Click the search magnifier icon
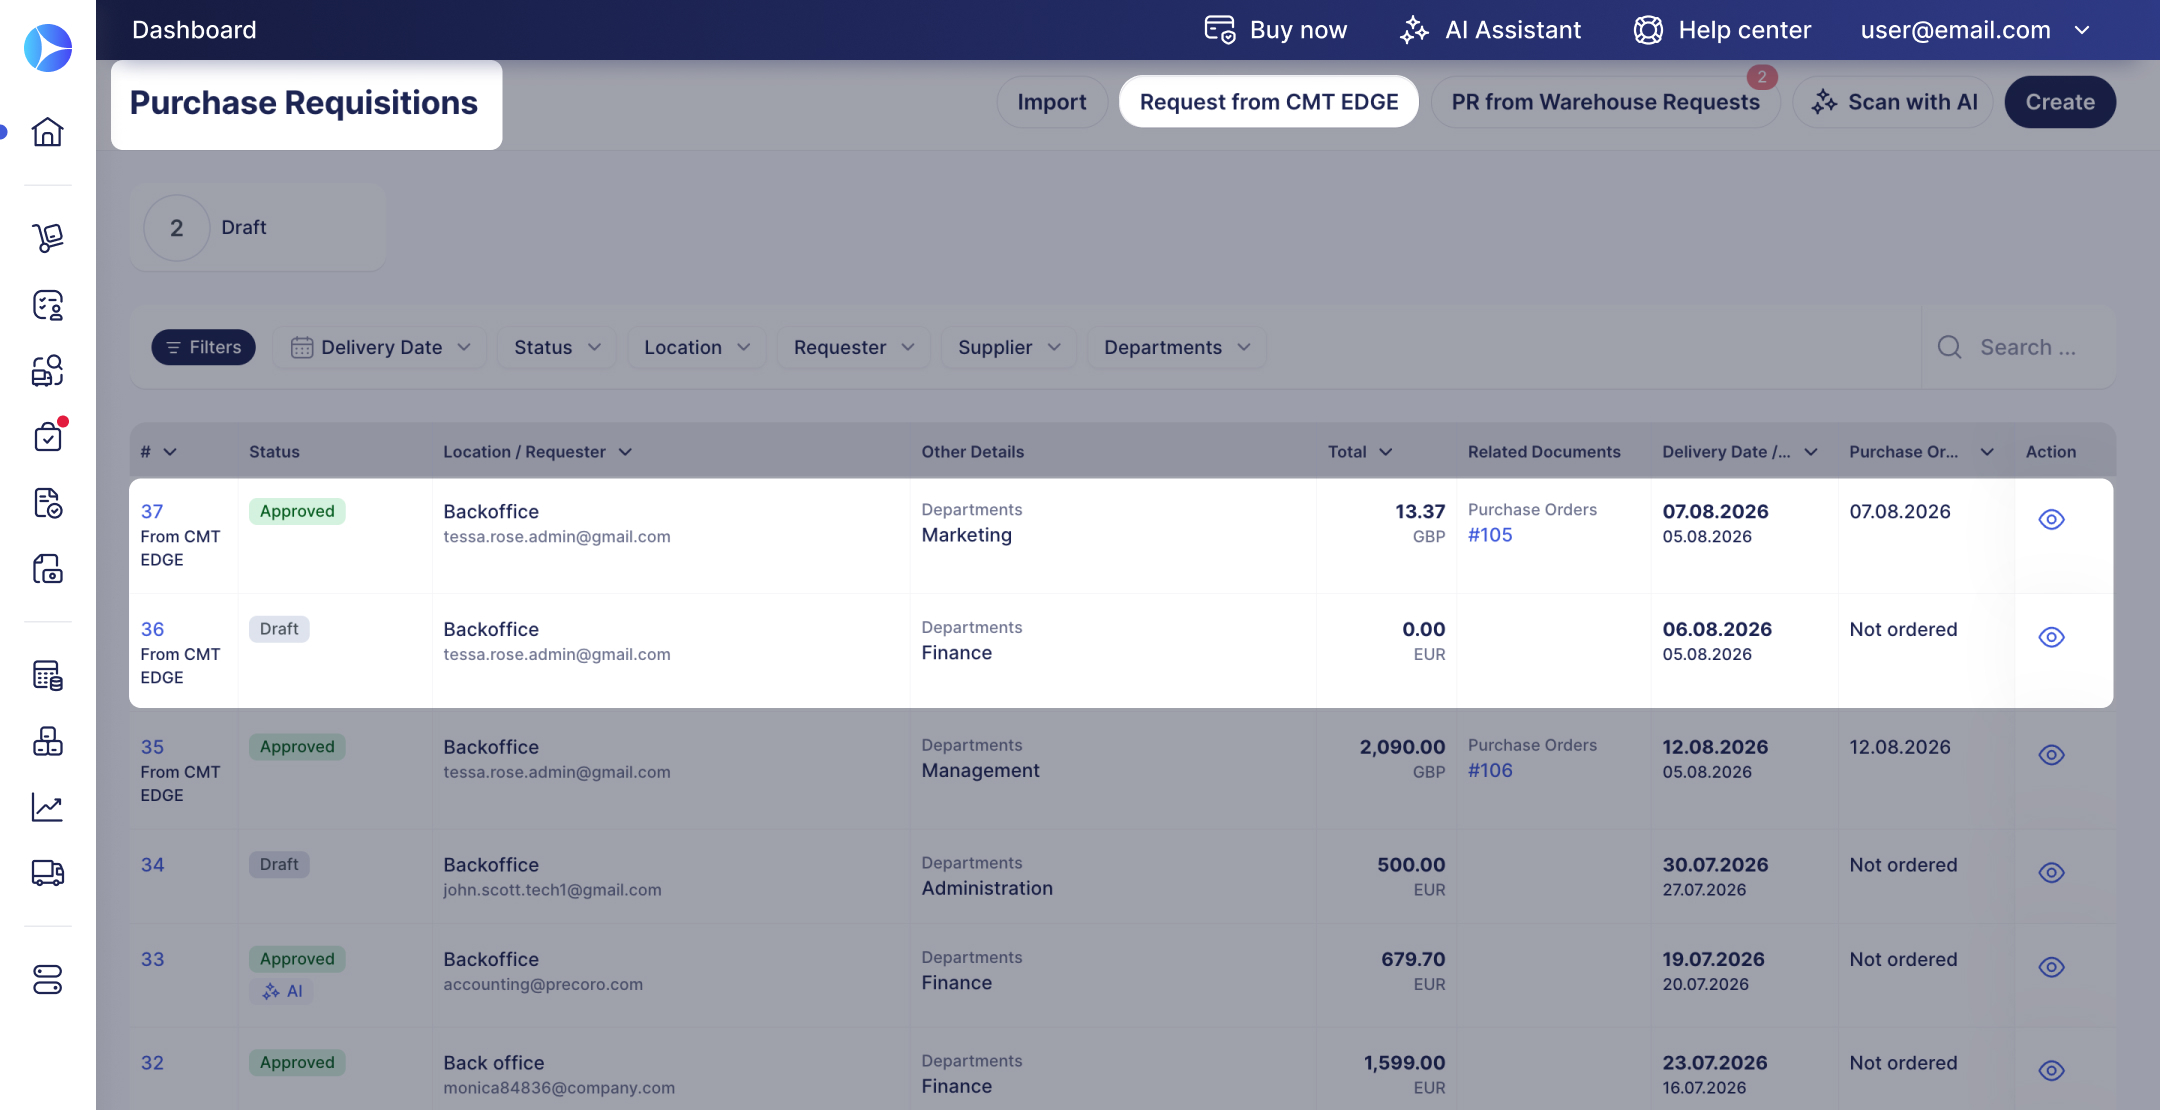 [x=1949, y=347]
